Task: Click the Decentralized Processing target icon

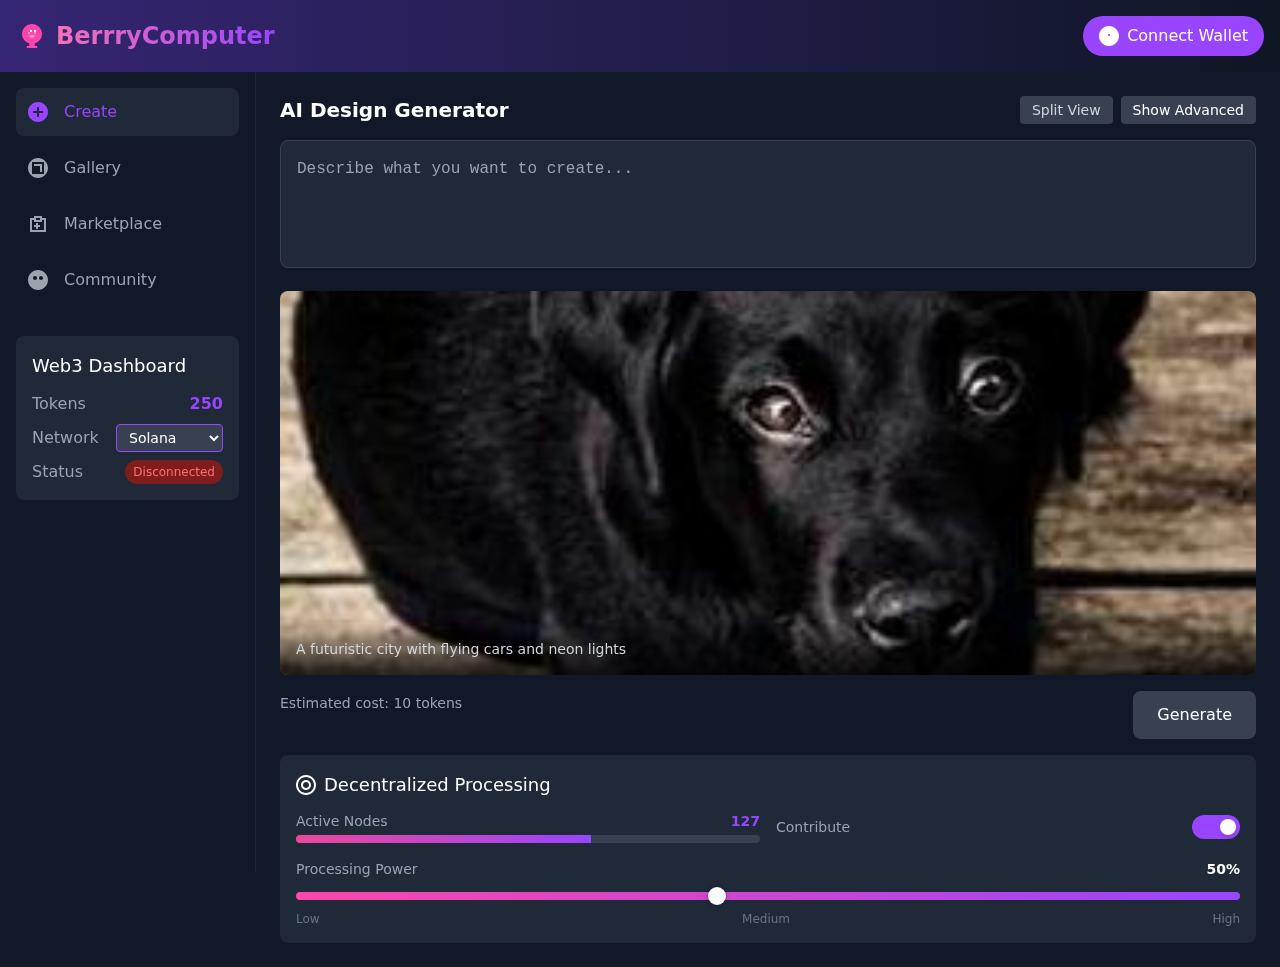Action: [306, 785]
